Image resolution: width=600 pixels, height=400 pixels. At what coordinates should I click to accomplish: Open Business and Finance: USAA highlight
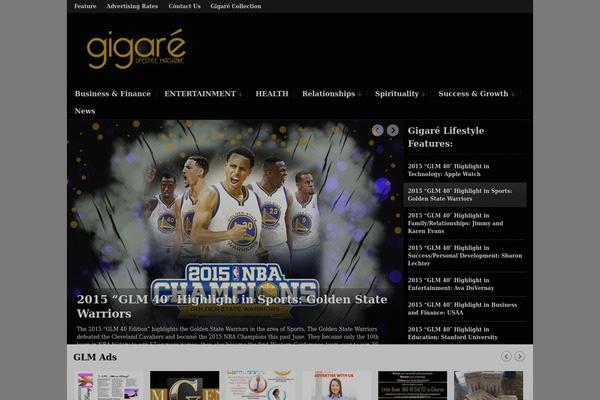(x=462, y=309)
